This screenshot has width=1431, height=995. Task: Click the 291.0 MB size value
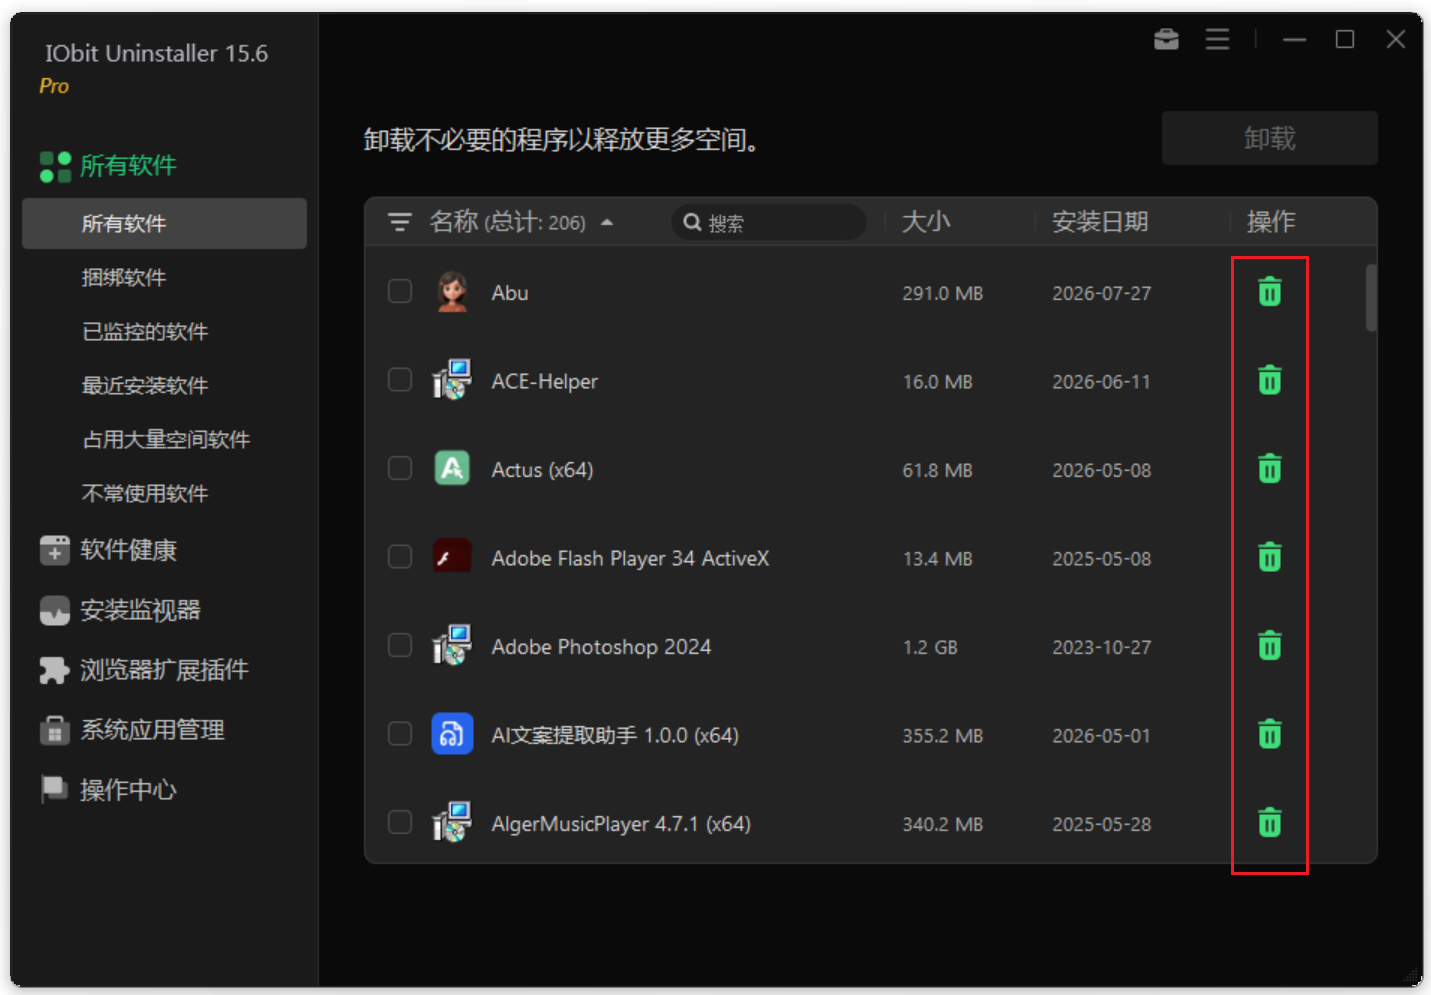coord(943,293)
